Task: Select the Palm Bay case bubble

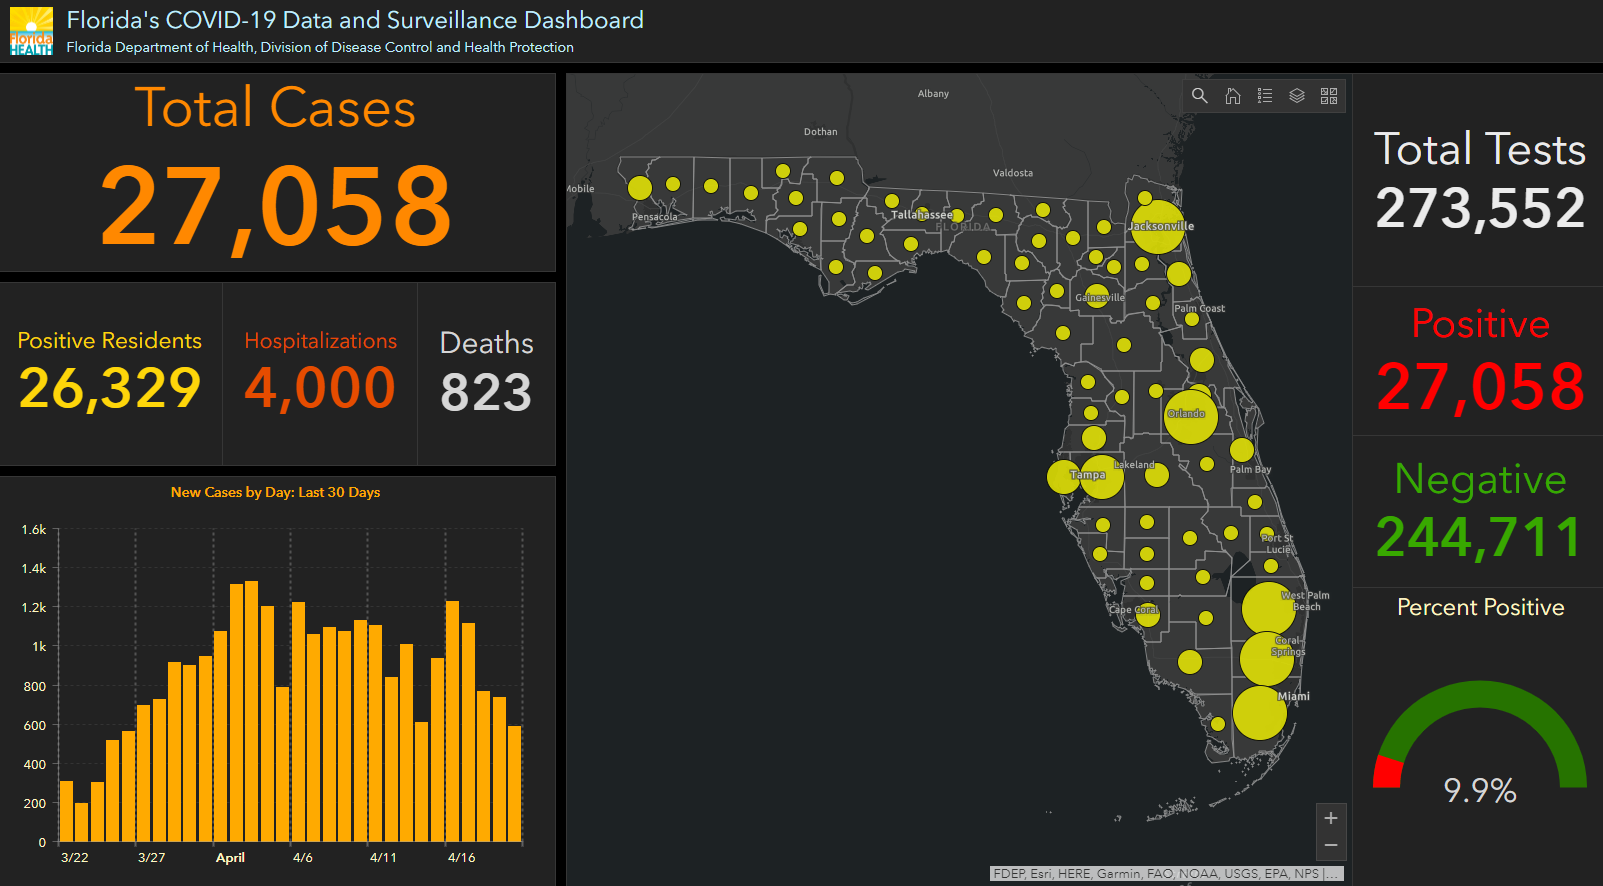Action: 1242,450
